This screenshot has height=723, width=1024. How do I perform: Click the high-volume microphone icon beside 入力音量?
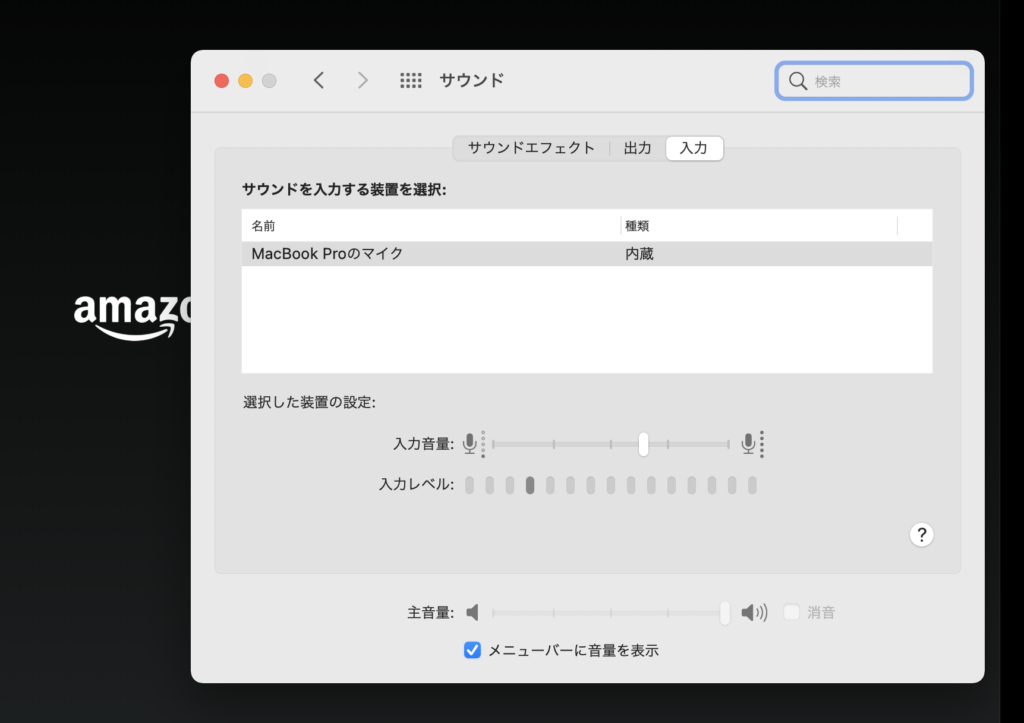pyautogui.click(x=748, y=444)
